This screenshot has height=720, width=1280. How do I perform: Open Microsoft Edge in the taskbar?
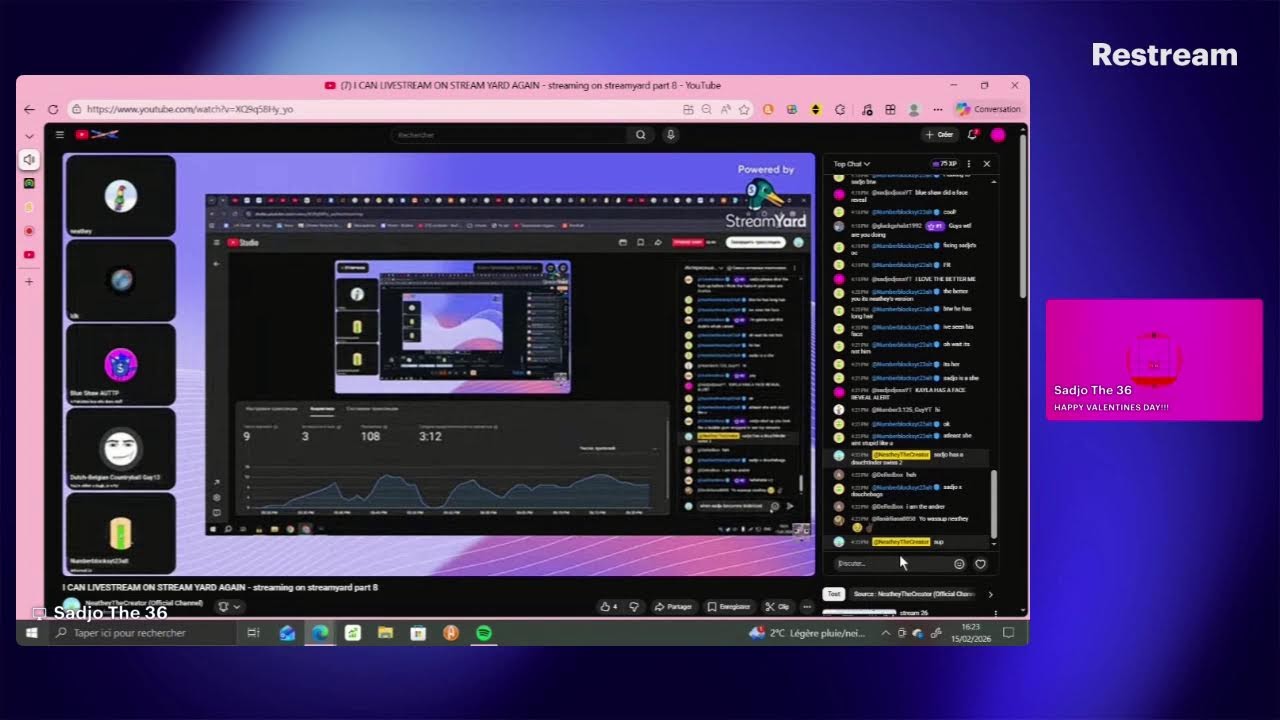[x=320, y=633]
